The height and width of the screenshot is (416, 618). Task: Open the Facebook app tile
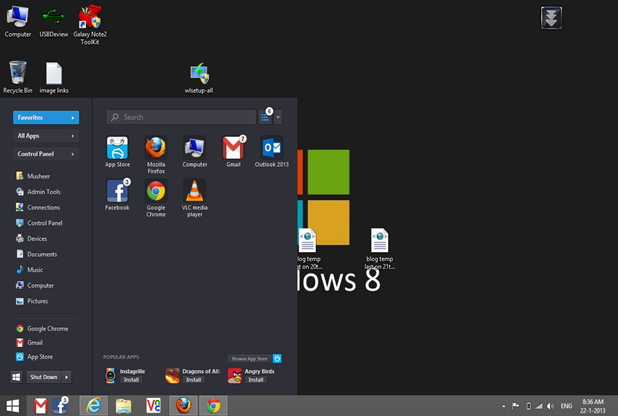tap(117, 191)
